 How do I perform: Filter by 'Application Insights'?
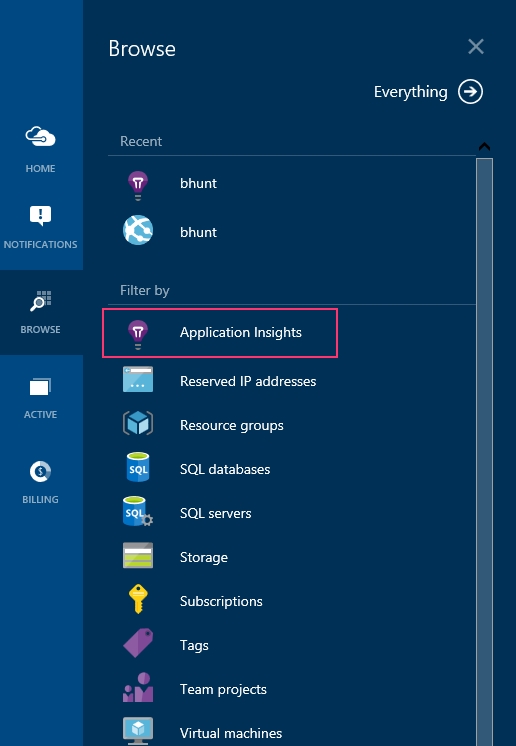(241, 332)
